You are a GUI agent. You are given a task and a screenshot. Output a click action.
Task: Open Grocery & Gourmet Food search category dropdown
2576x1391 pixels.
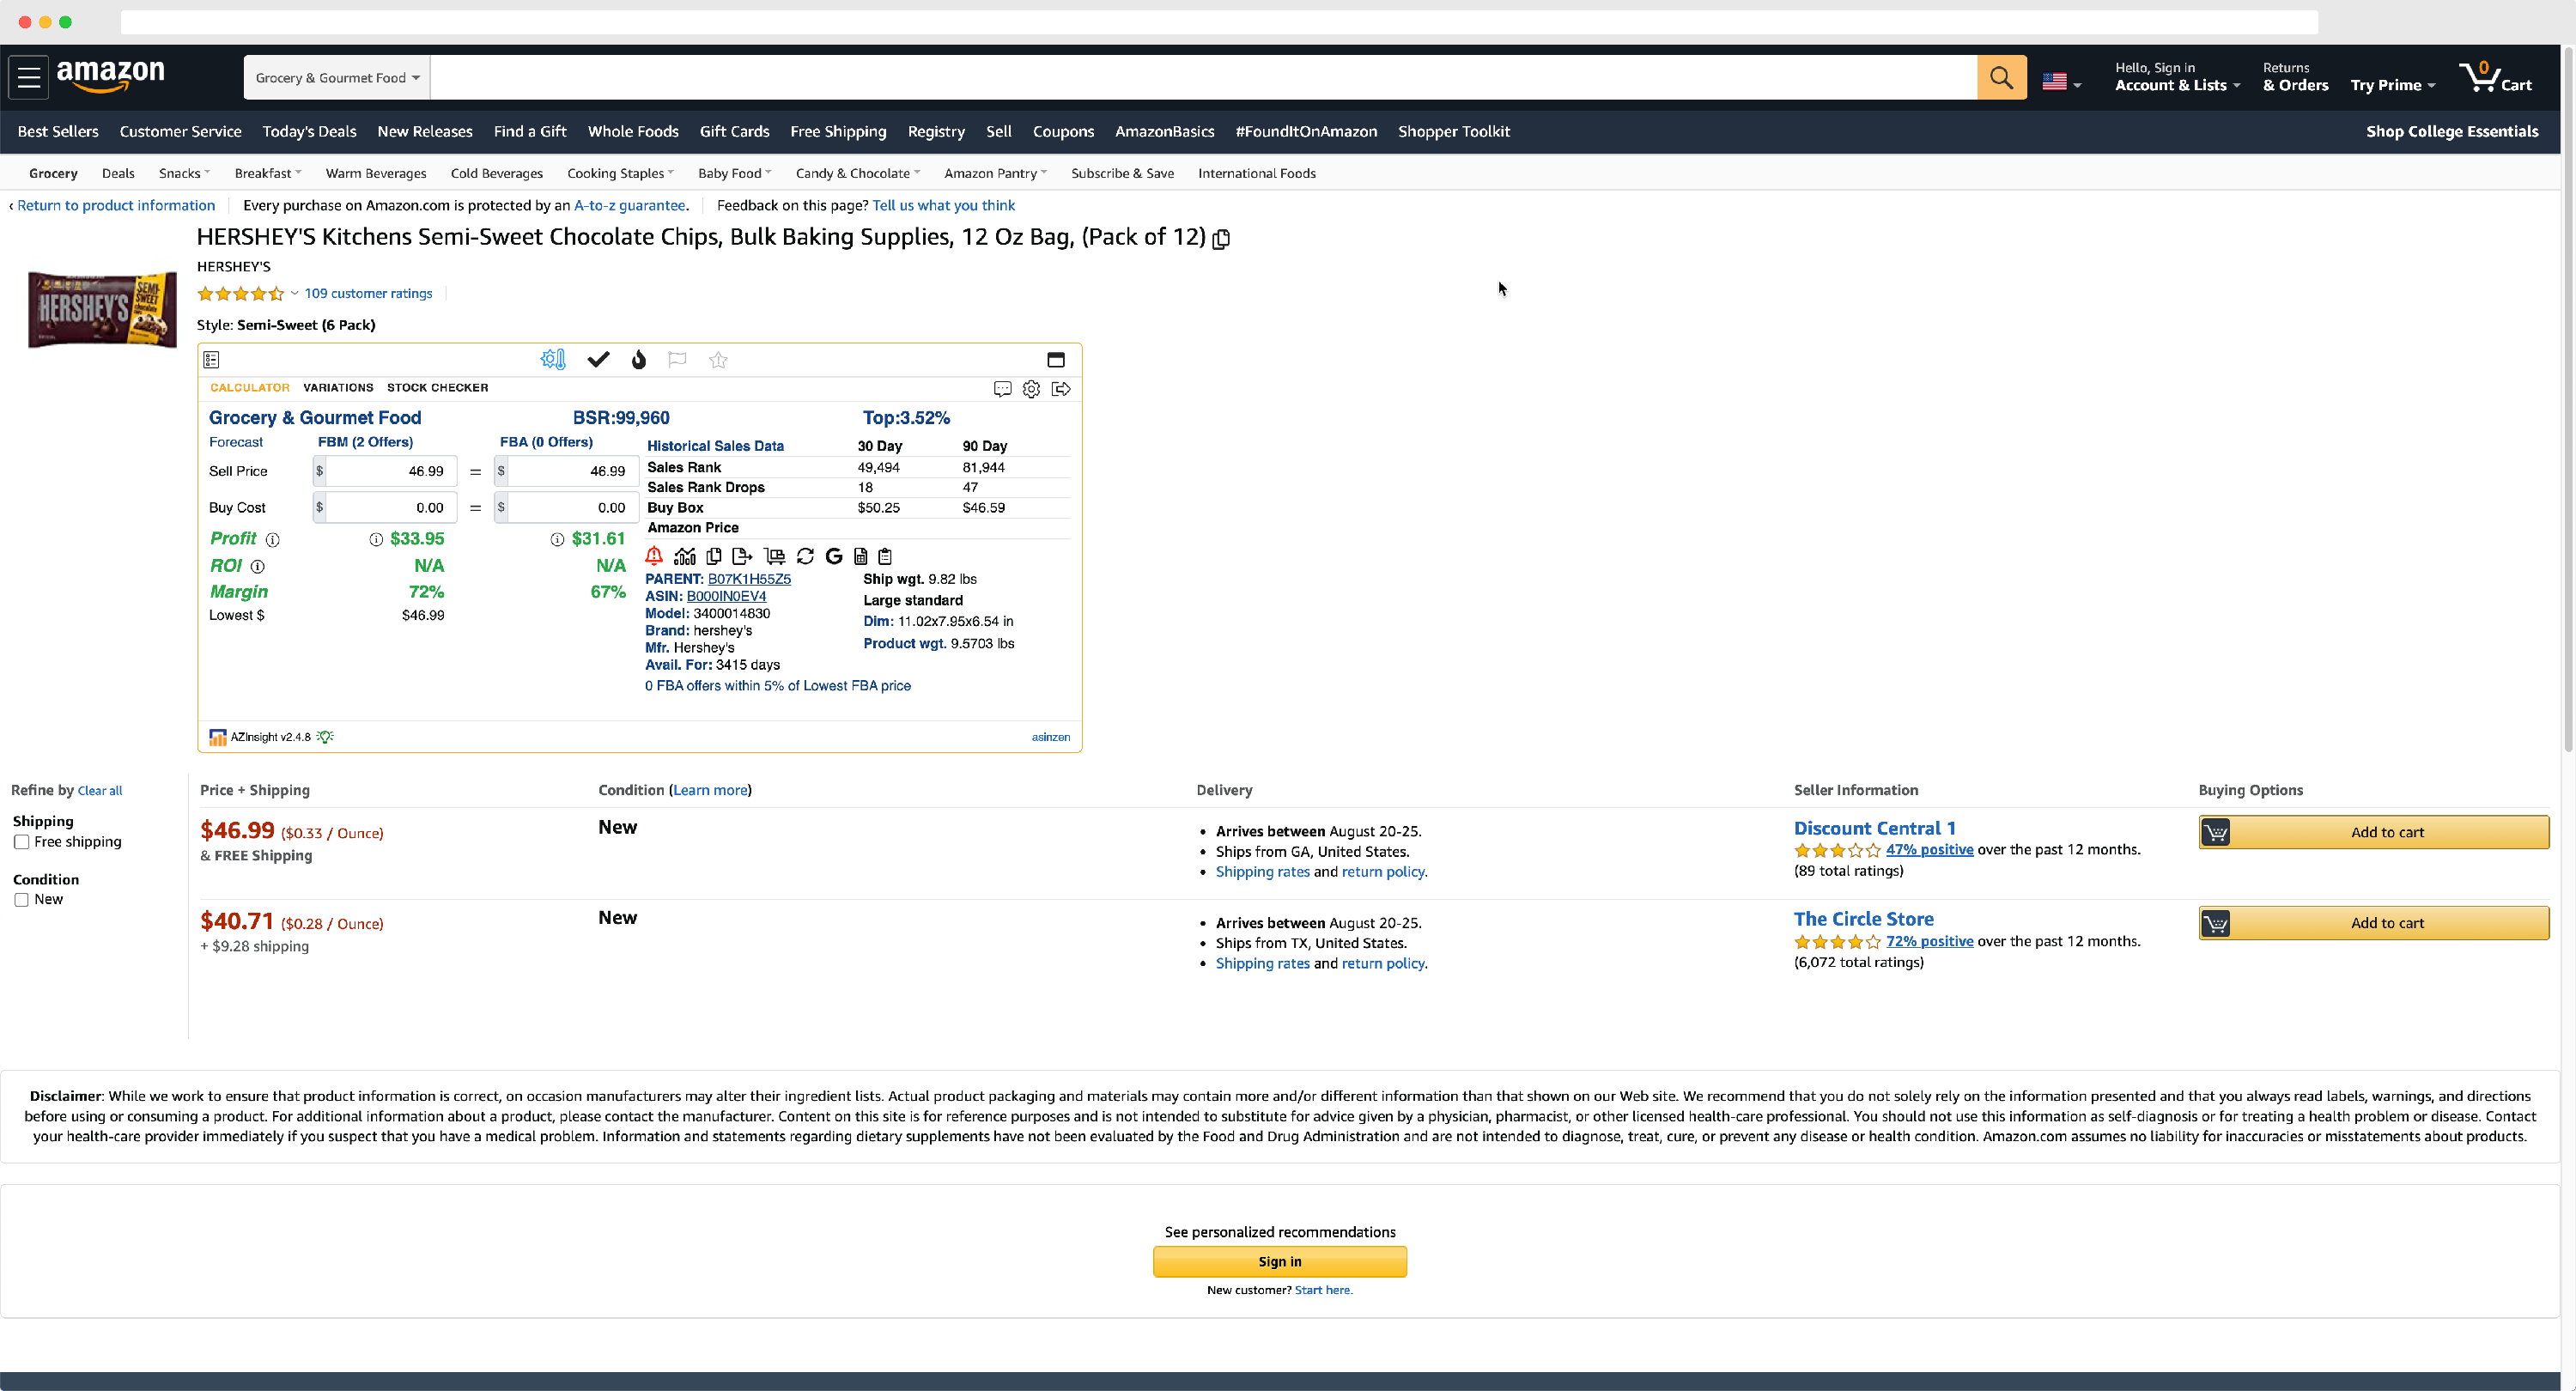337,77
